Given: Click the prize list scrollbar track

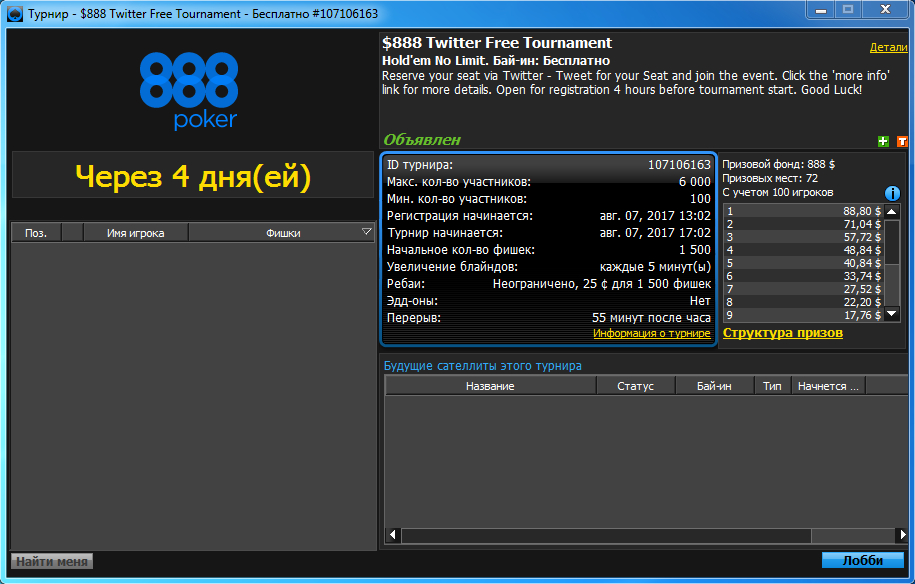Looking at the screenshot, I should pyautogui.click(x=892, y=263).
